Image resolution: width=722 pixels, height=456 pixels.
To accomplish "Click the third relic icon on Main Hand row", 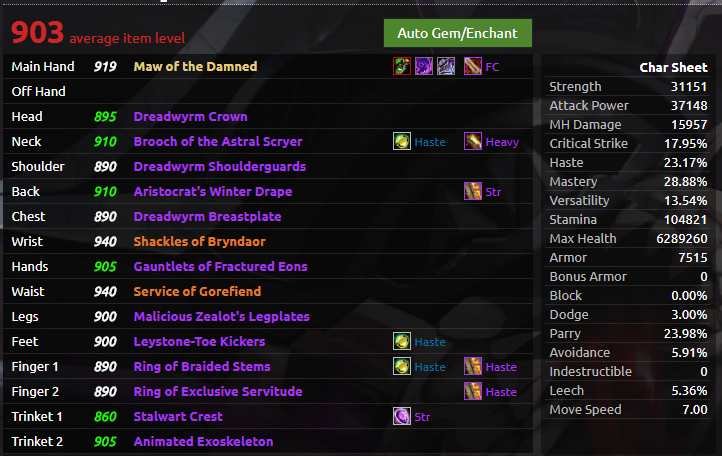I will tap(446, 66).
